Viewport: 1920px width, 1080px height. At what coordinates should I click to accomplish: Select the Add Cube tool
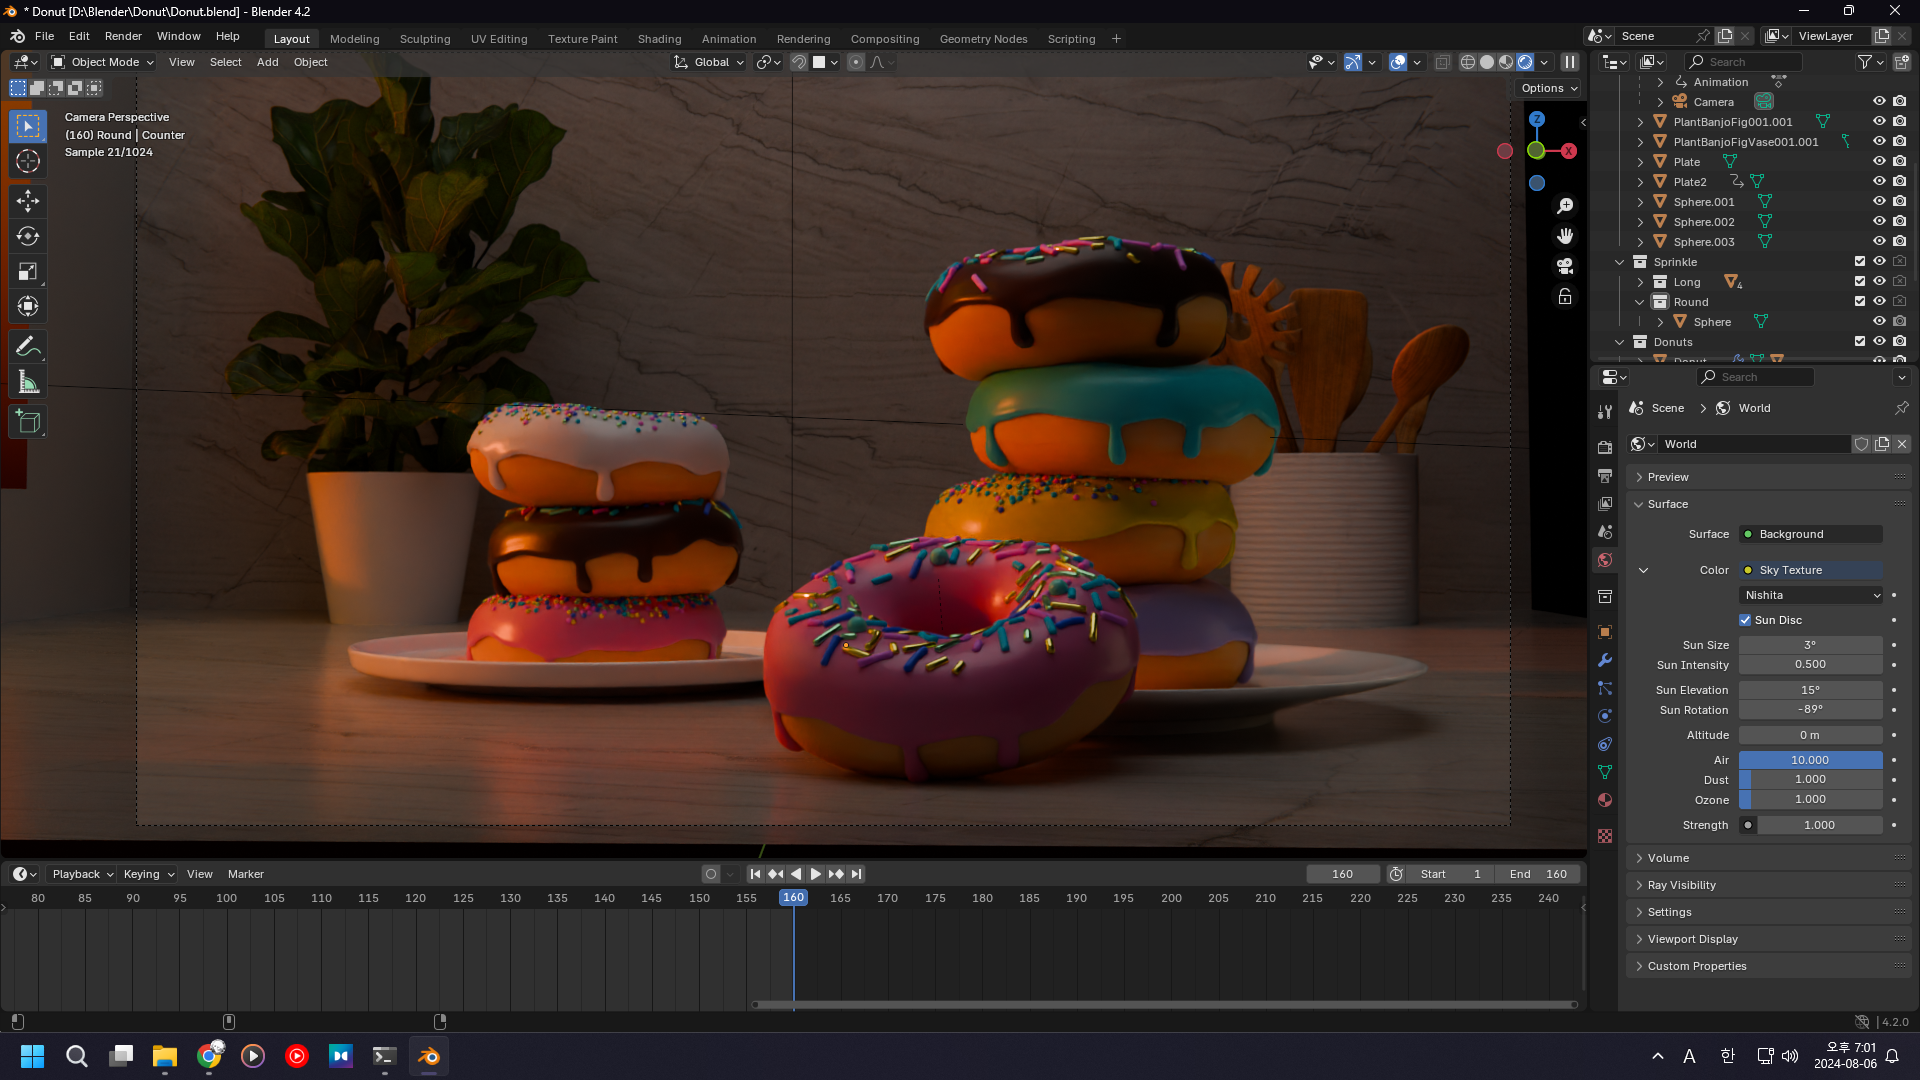coord(28,421)
